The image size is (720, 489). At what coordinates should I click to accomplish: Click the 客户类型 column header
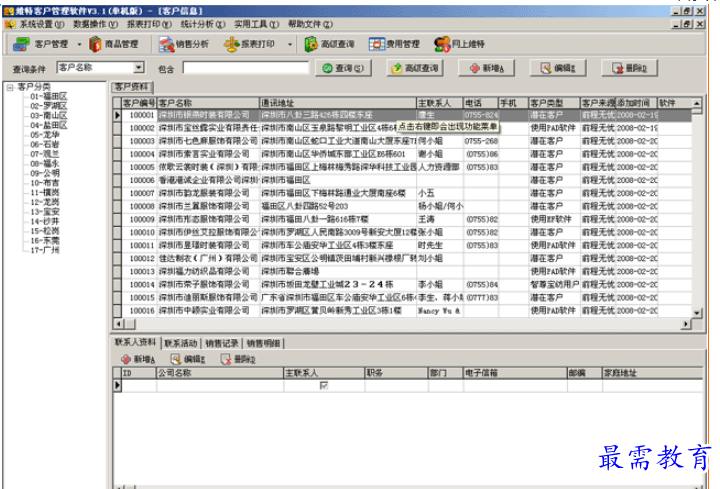click(x=554, y=103)
